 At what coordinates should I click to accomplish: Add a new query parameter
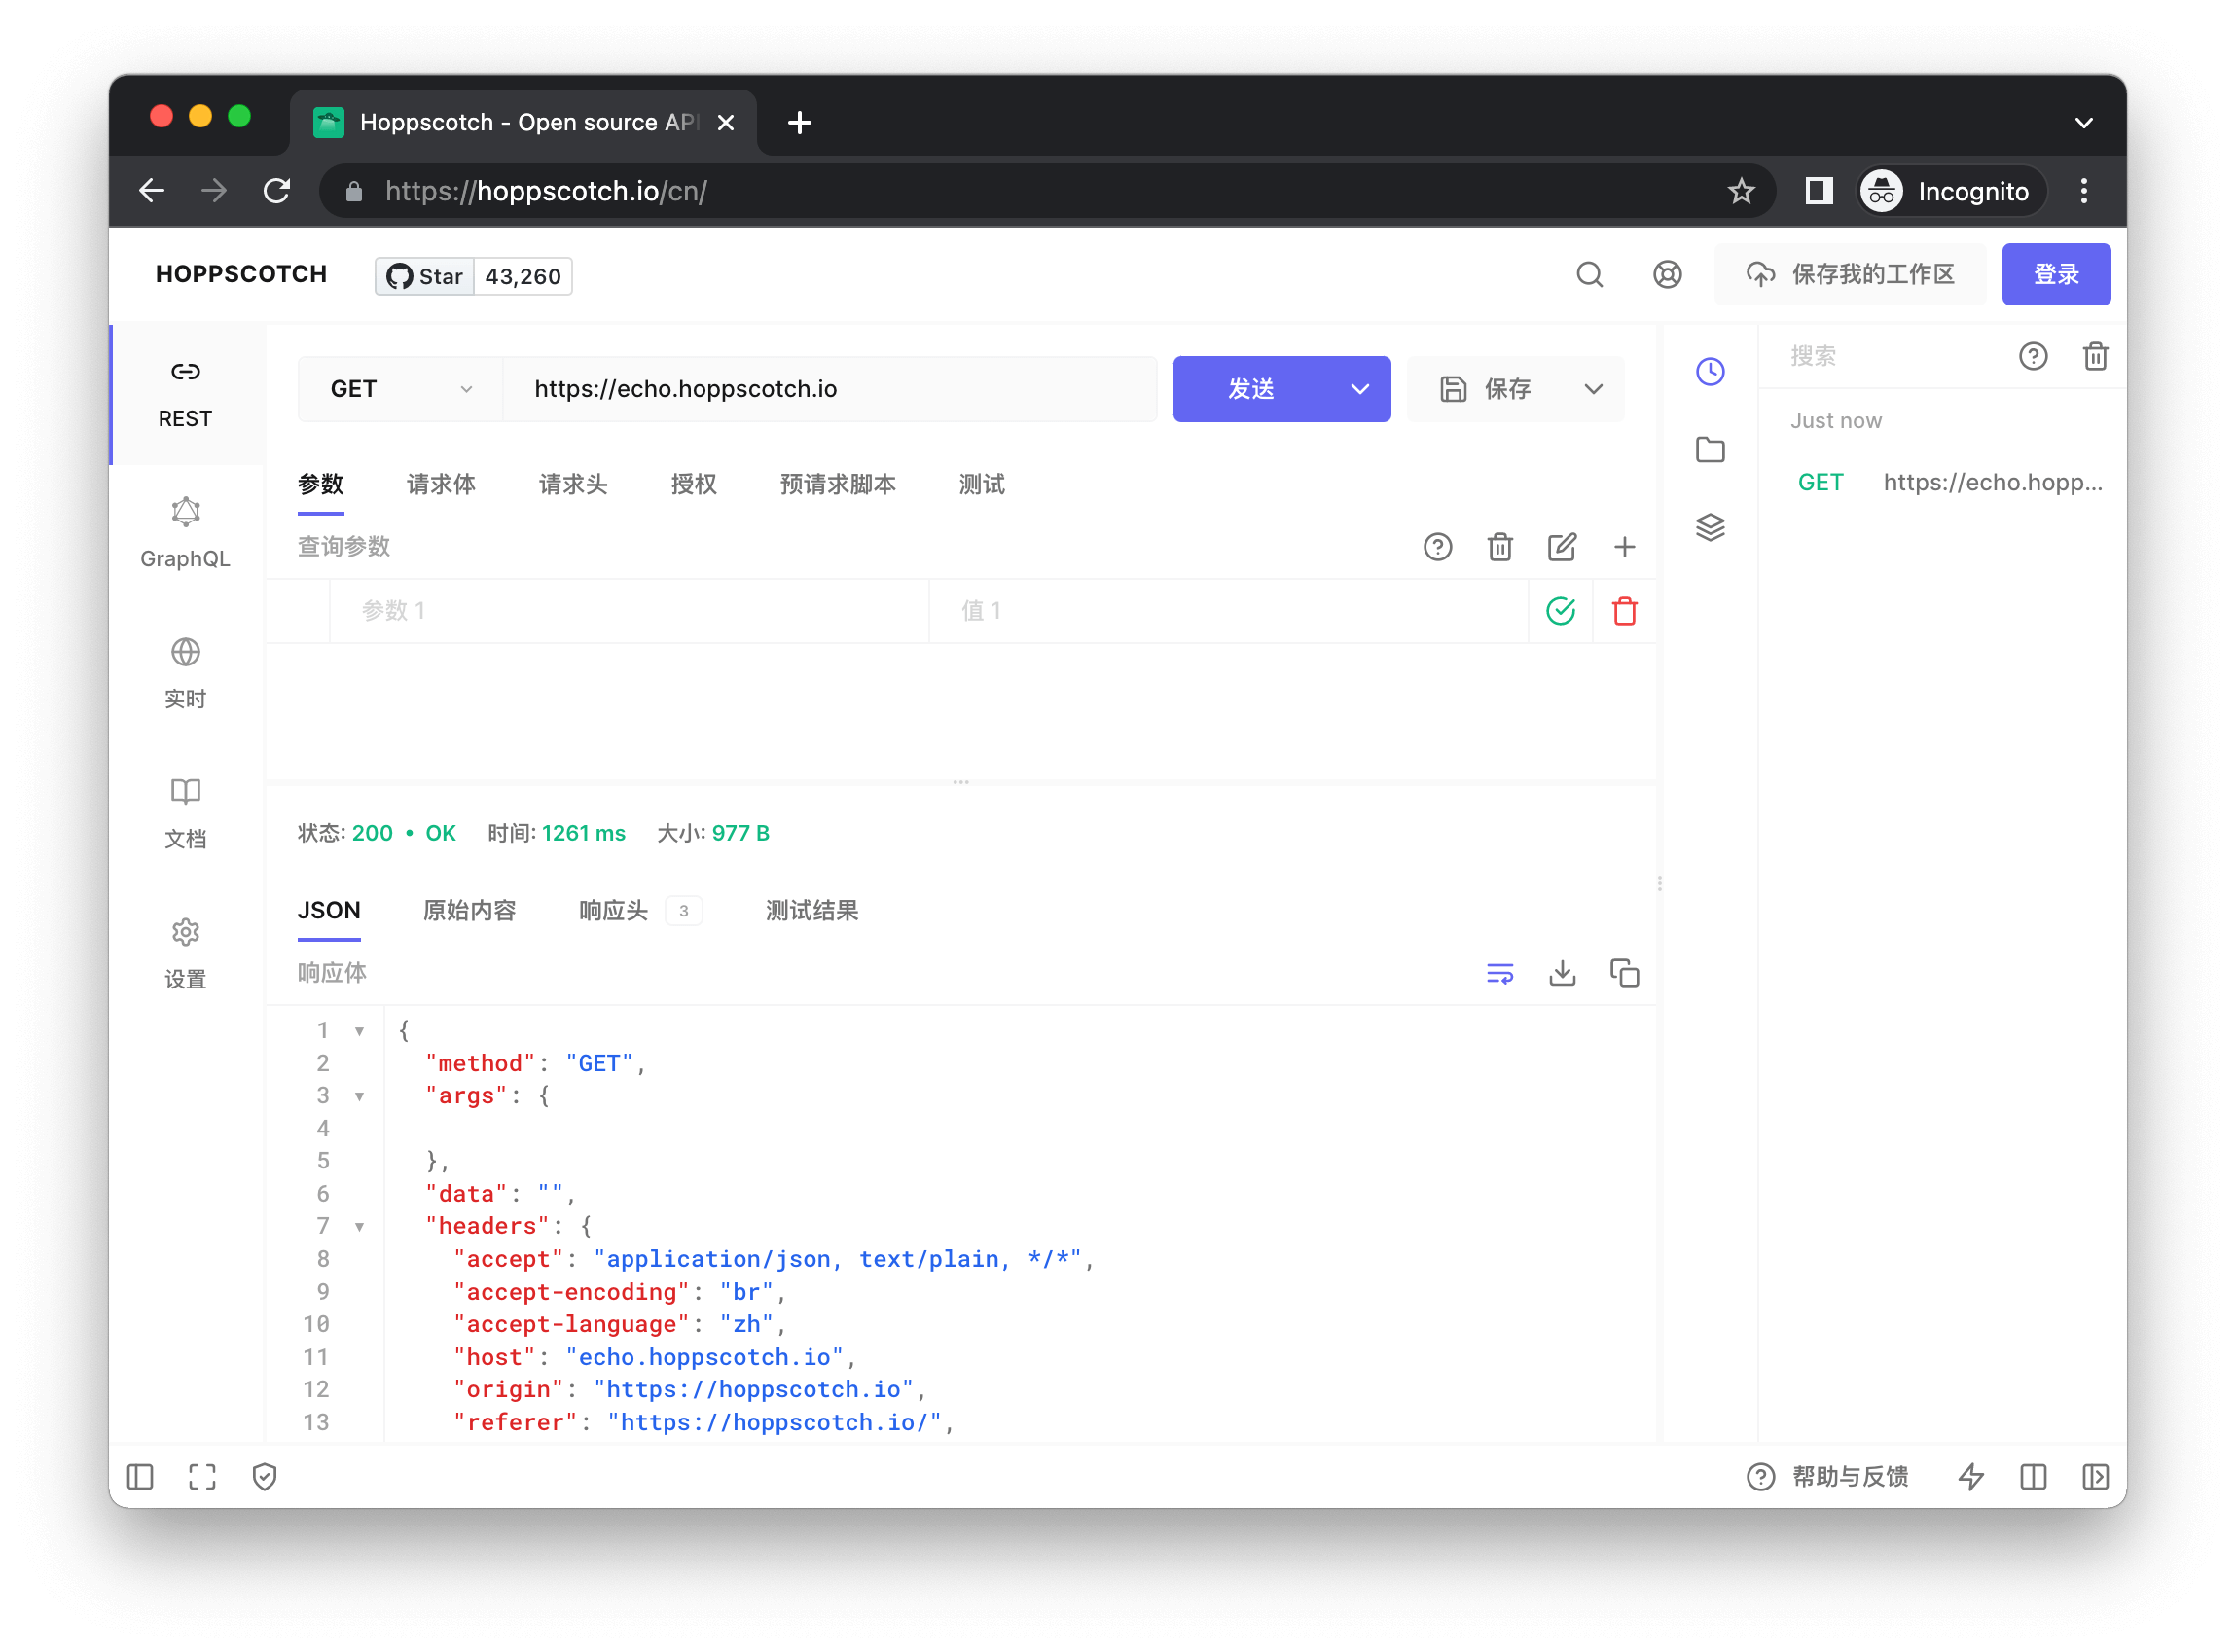coord(1624,547)
